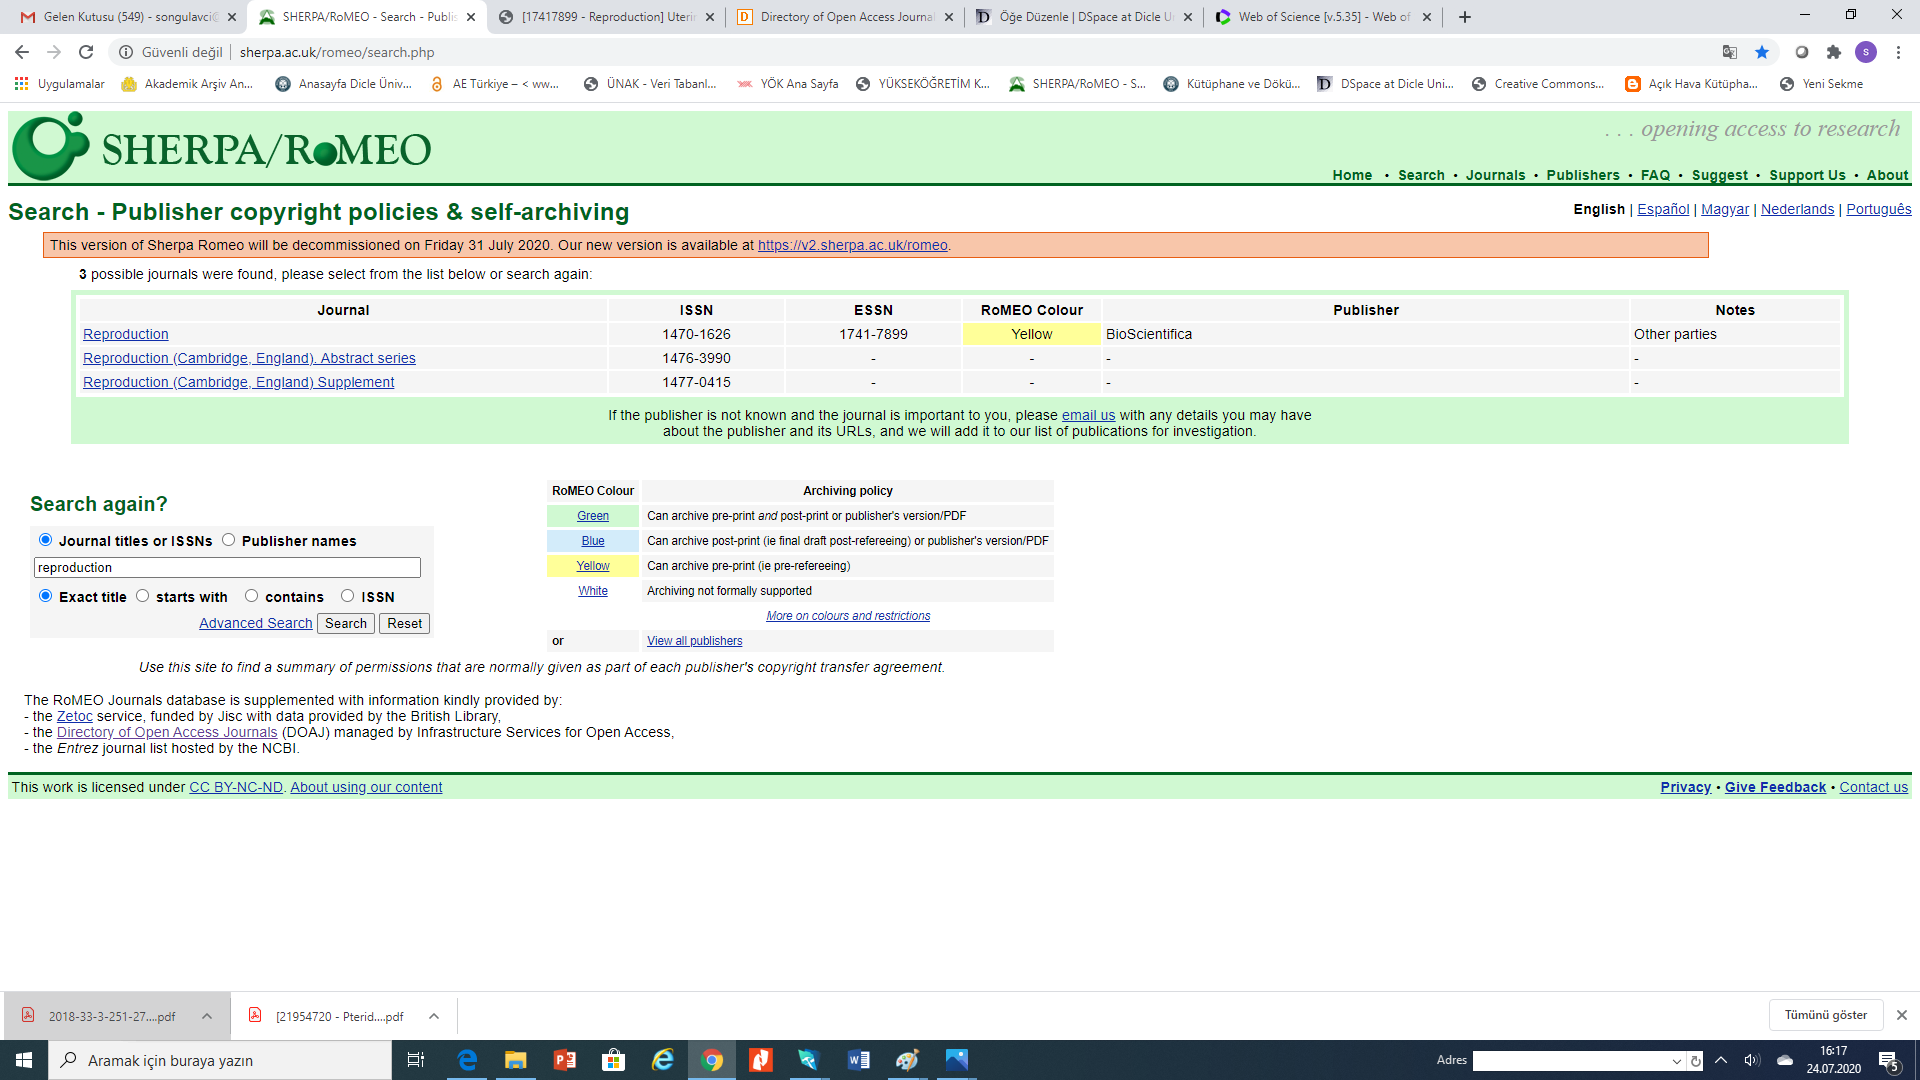1920x1080 pixels.
Task: Open the Uygulamalar apps shortcut
Action: (59, 84)
